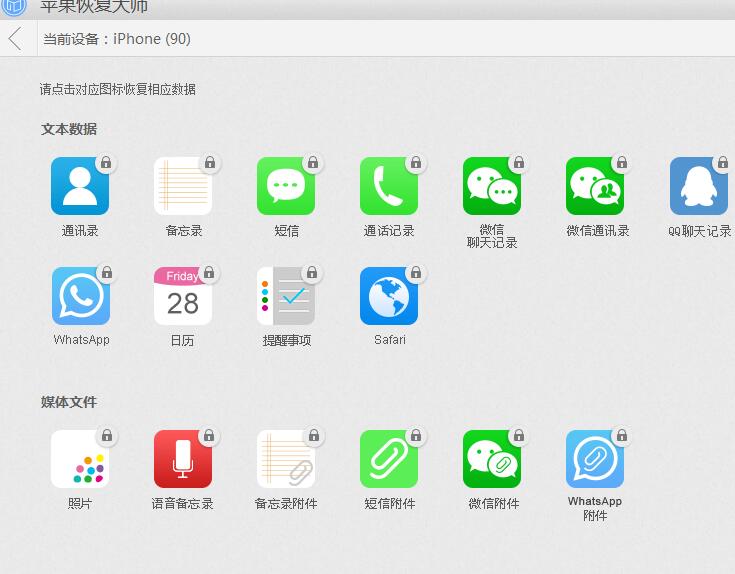Open the 短信附件 message attachments icon
Screen dimensions: 735x574
click(x=389, y=459)
